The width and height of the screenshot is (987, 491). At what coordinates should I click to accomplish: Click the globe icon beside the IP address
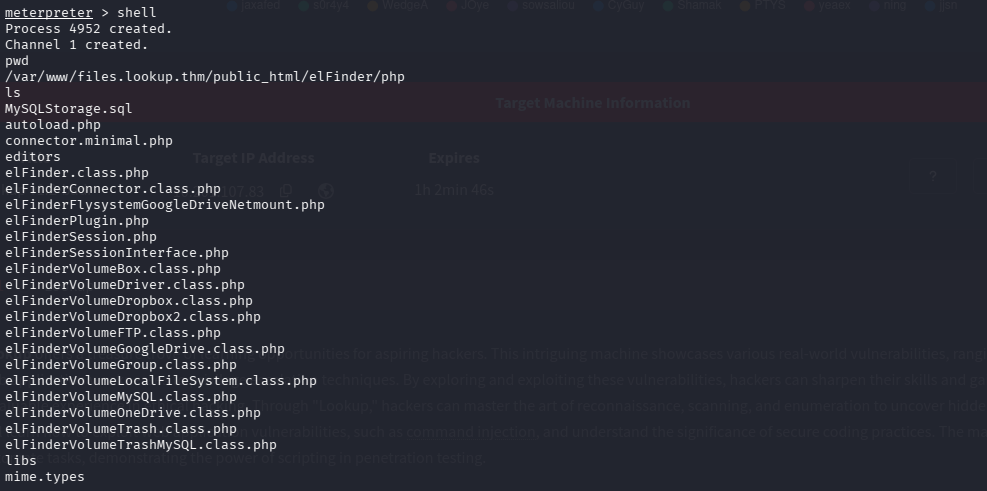click(326, 189)
